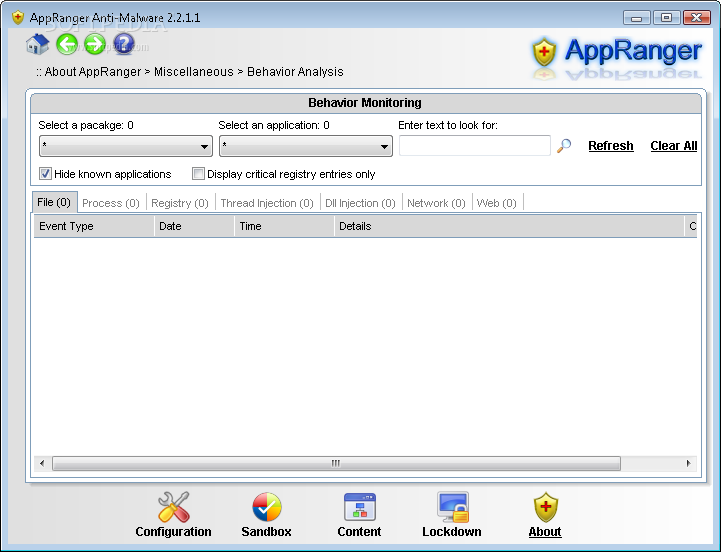The width and height of the screenshot is (721, 552).
Task: Click the magnifier search icon
Action: (564, 146)
